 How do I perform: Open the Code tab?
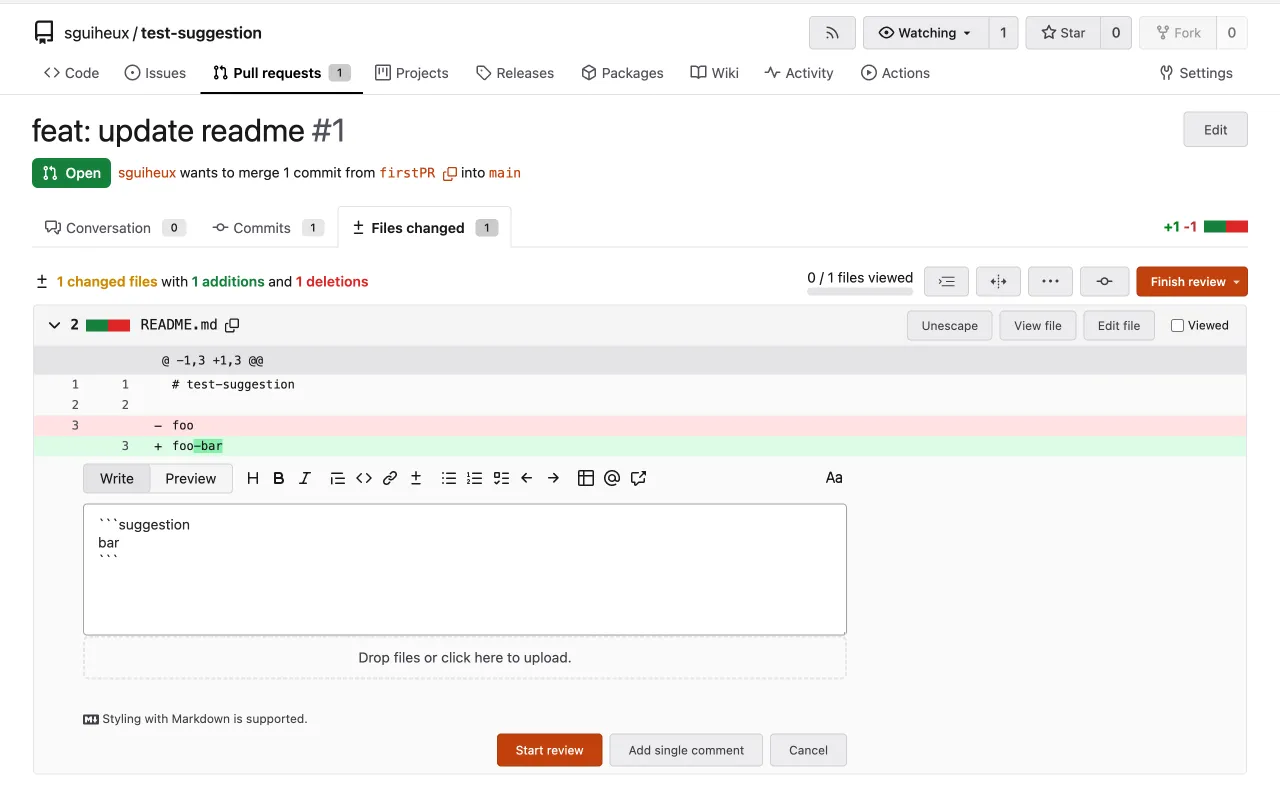coord(72,73)
